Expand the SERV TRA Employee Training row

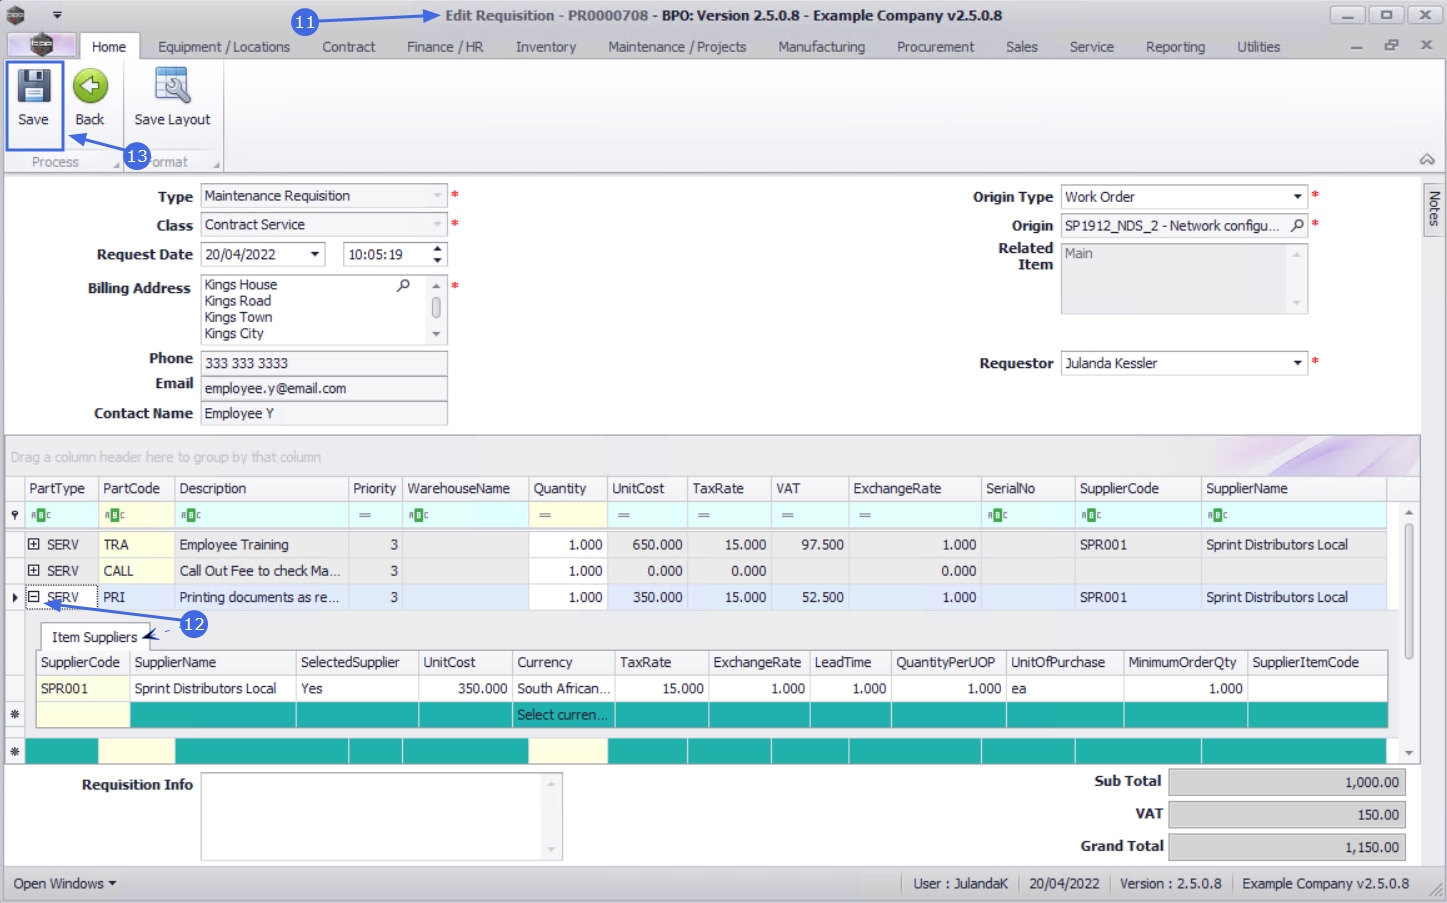tap(34, 544)
